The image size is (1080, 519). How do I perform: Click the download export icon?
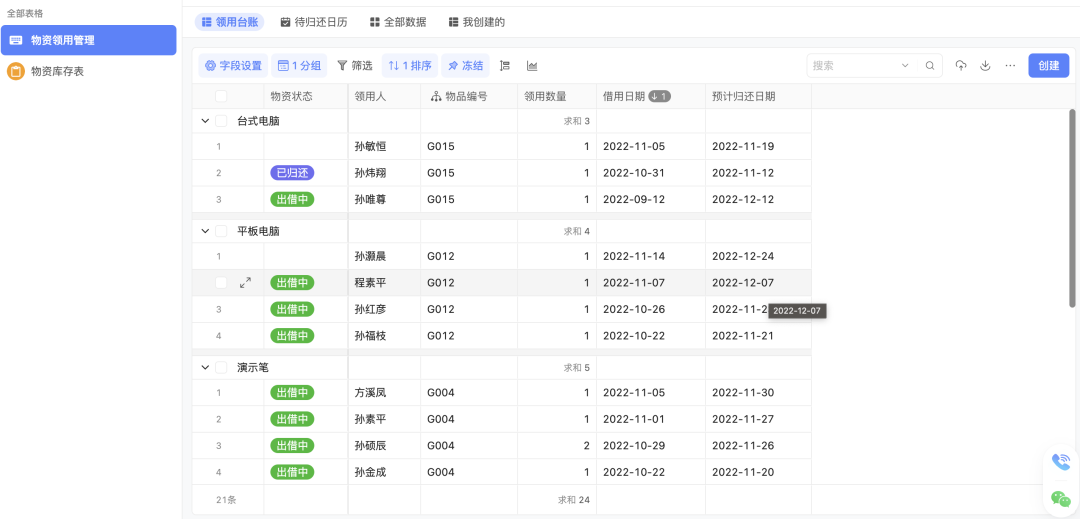(x=985, y=65)
